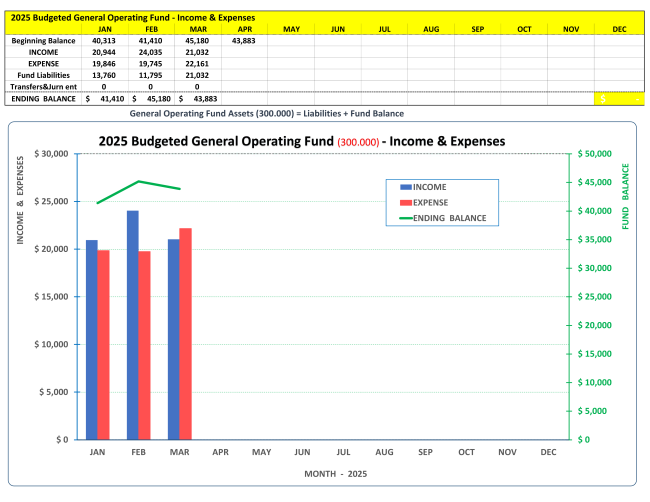Select the January INCOME cell 20,944

(104, 52)
